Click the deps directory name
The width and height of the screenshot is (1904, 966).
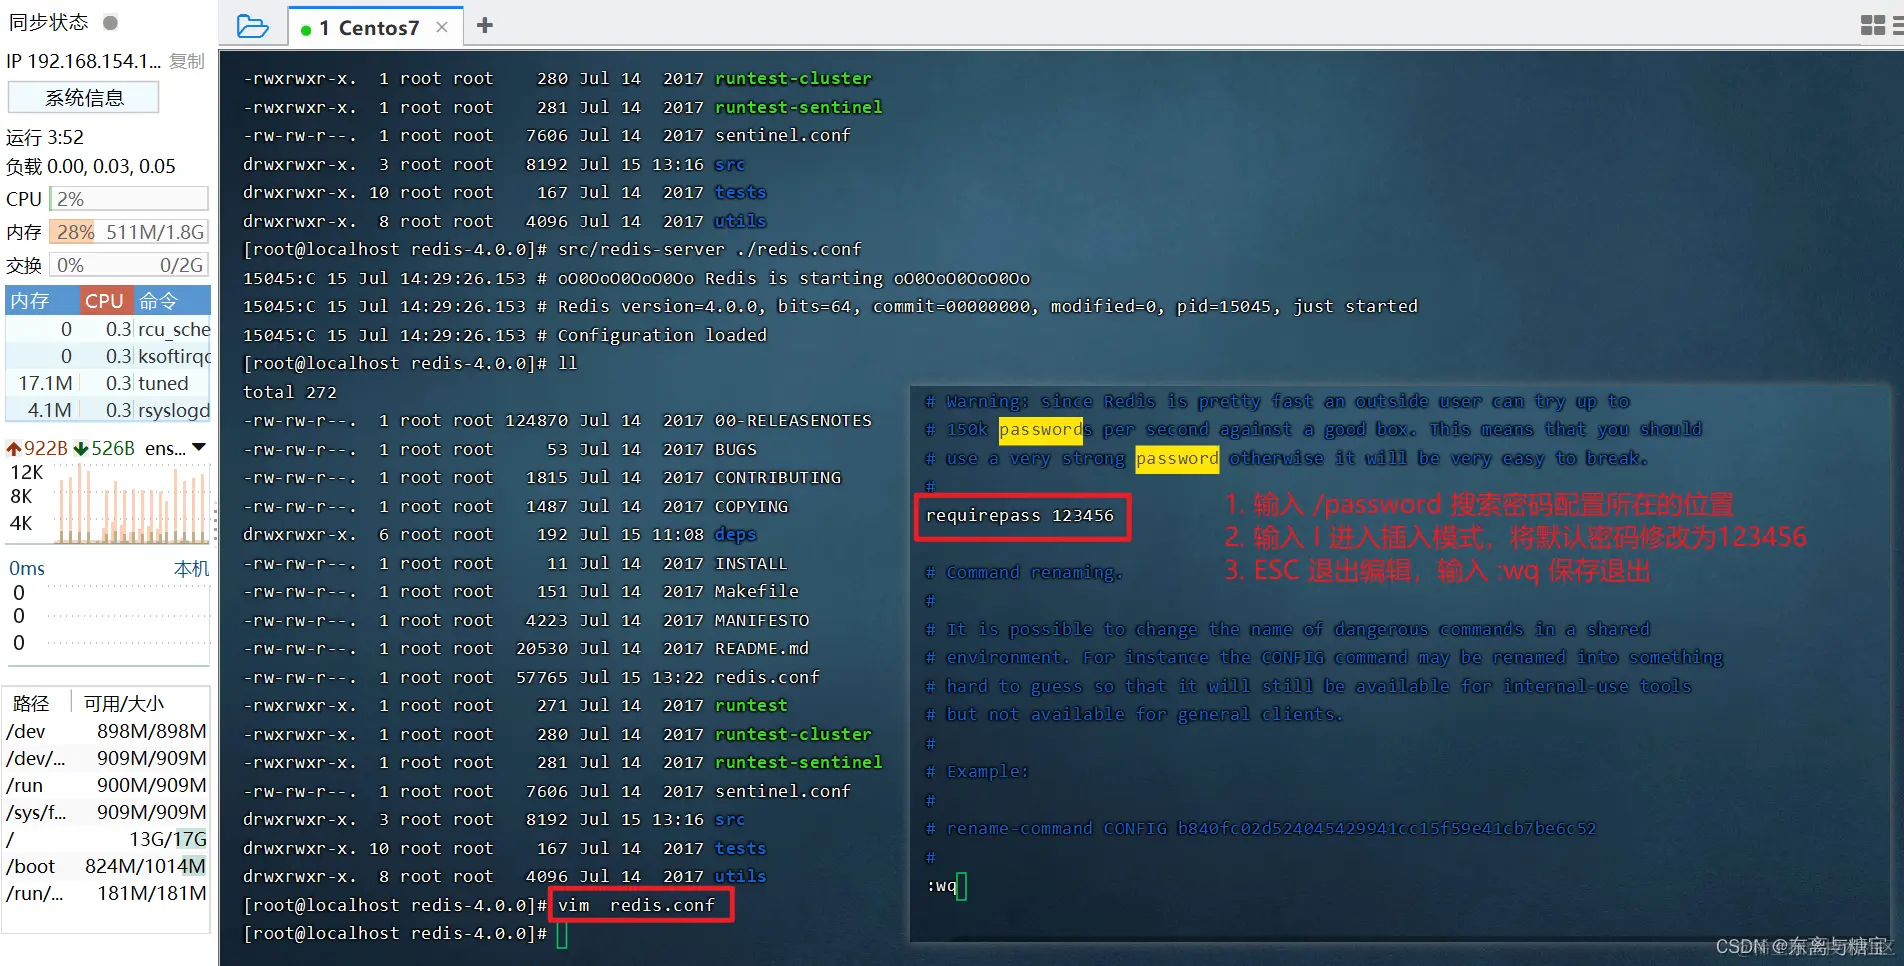[x=735, y=535]
